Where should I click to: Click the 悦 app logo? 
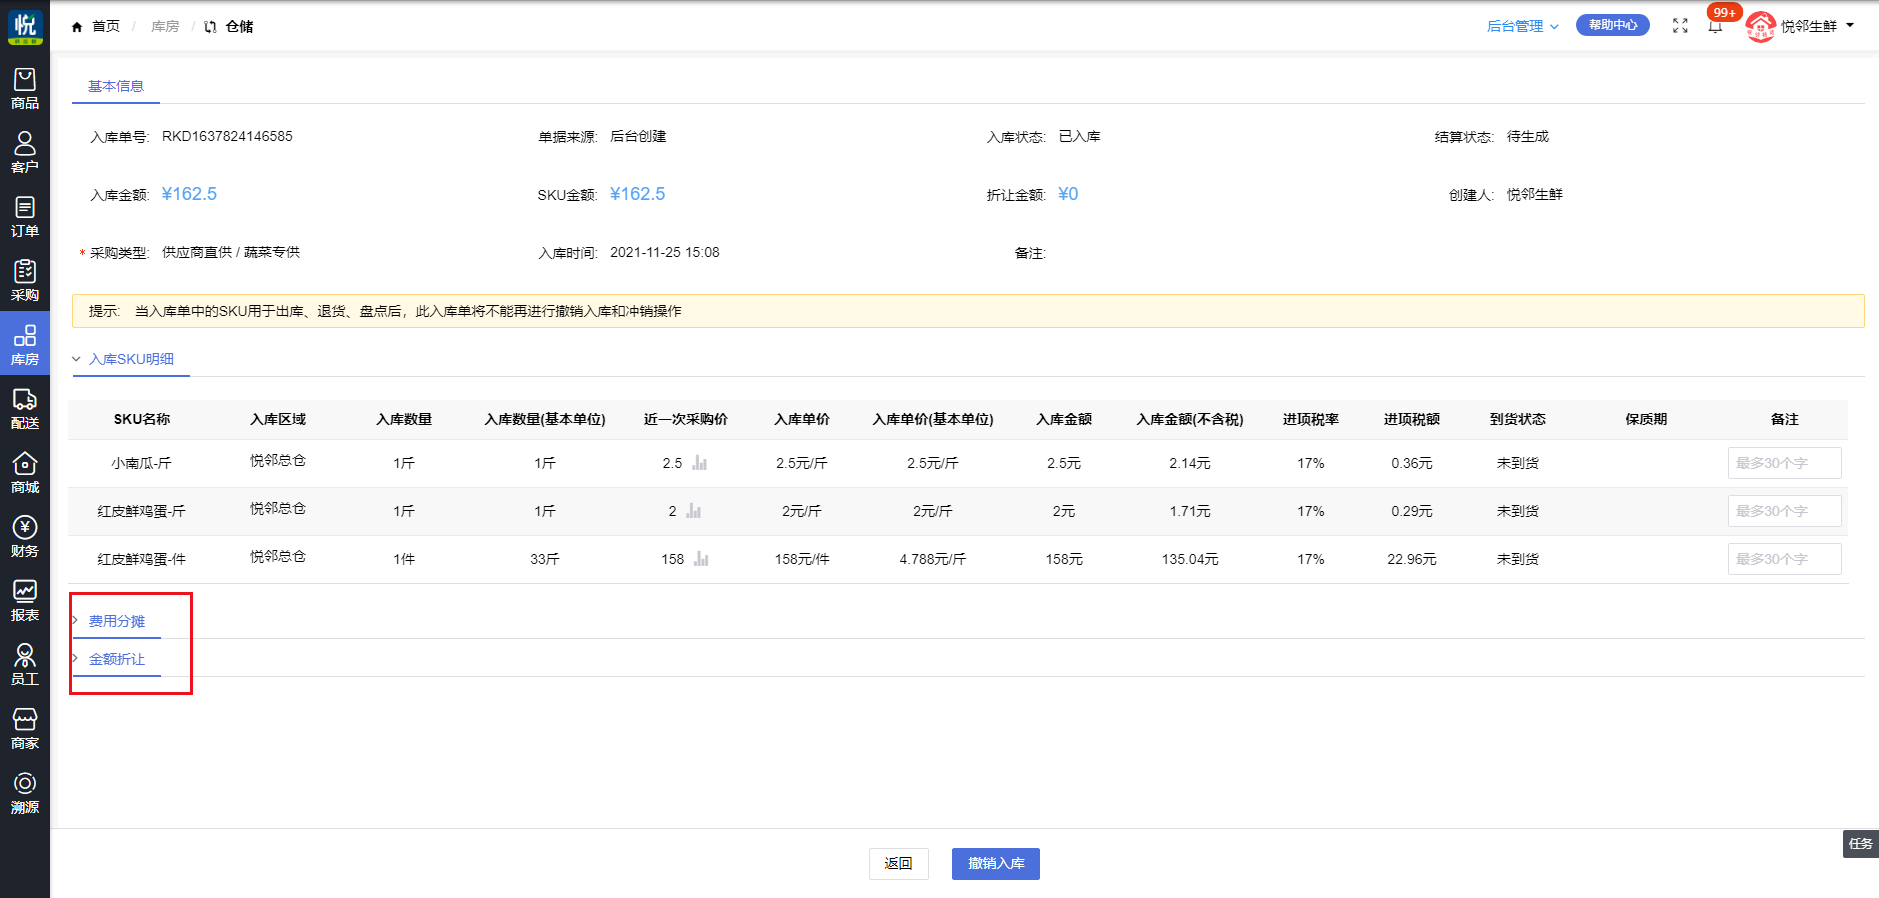tap(25, 26)
